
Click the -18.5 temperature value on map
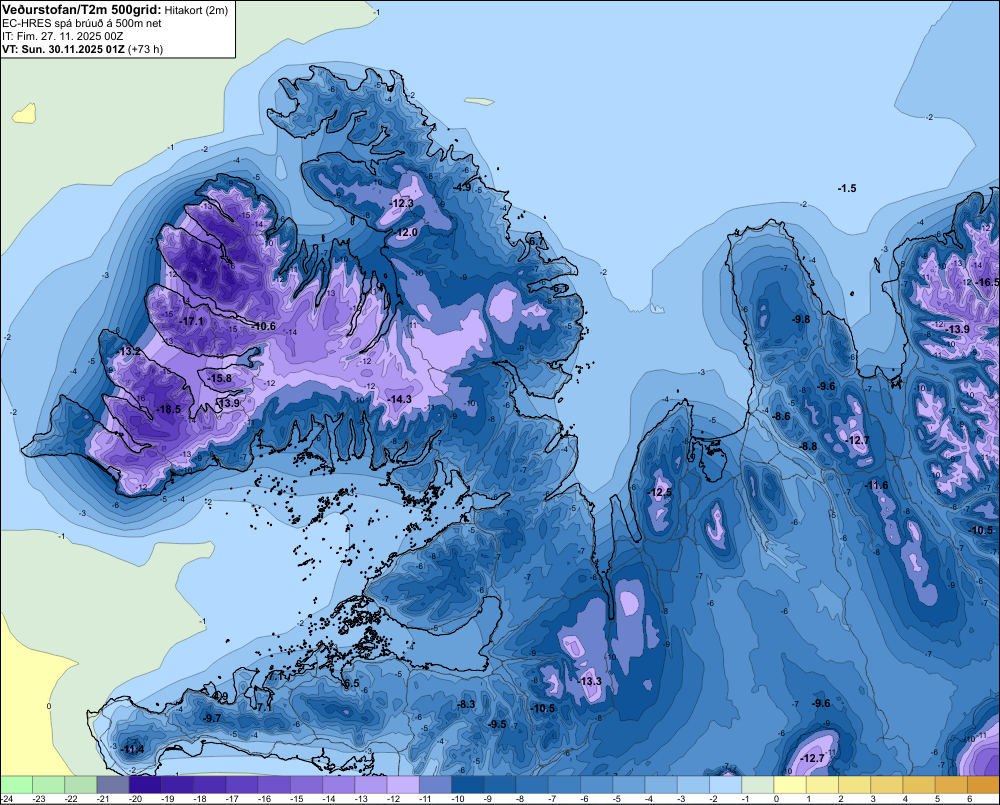168,410
